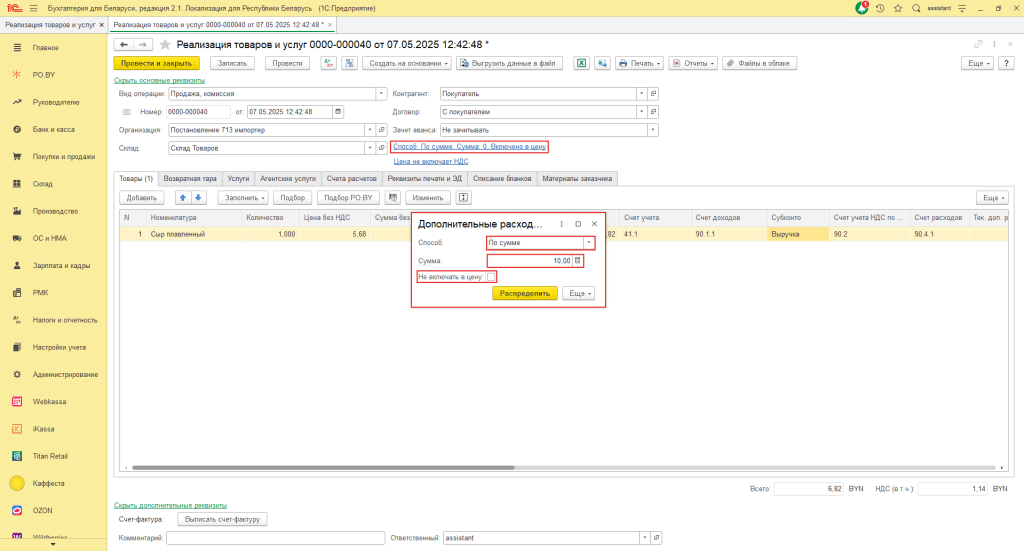
Task: Switch to Списание бланков tab
Action: [502, 178]
